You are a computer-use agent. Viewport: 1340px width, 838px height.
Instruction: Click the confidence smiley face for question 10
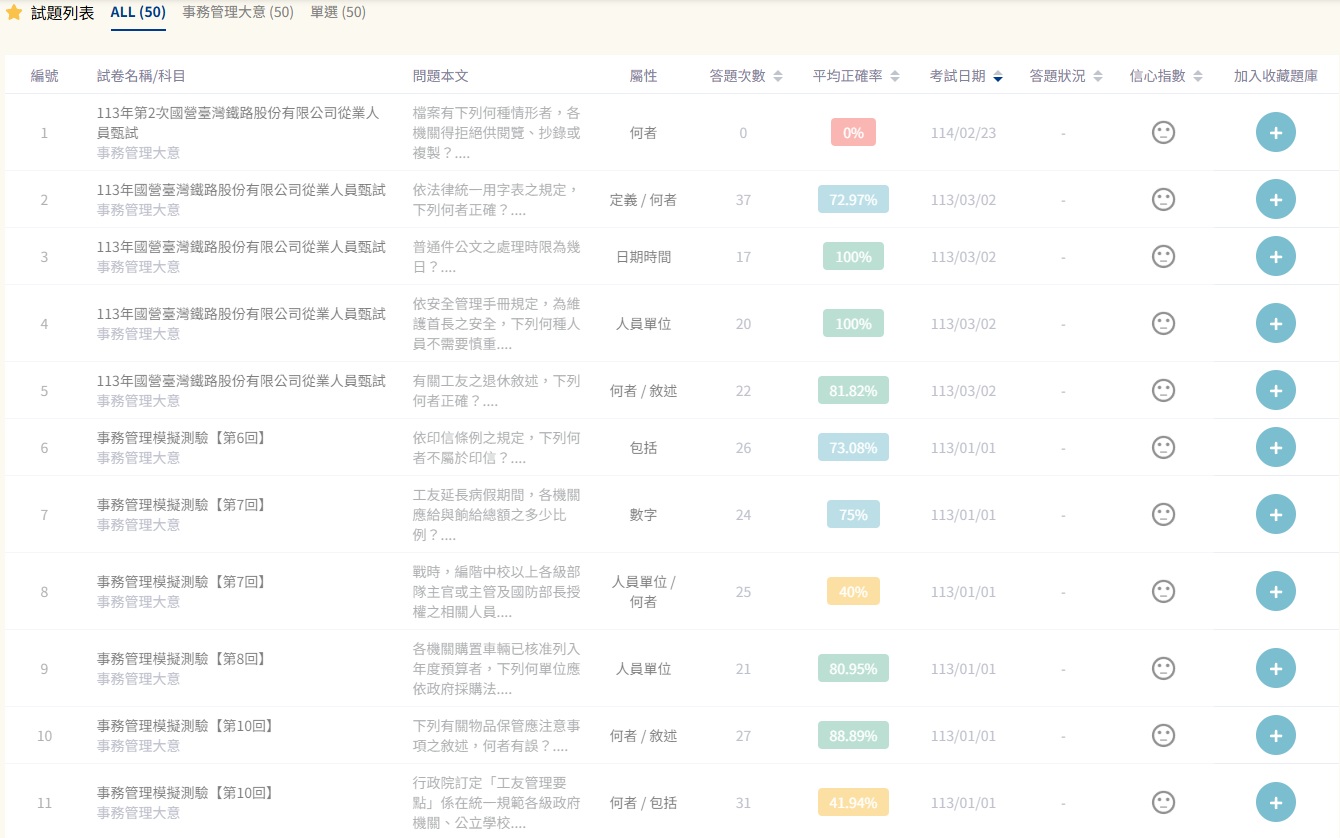(1163, 735)
